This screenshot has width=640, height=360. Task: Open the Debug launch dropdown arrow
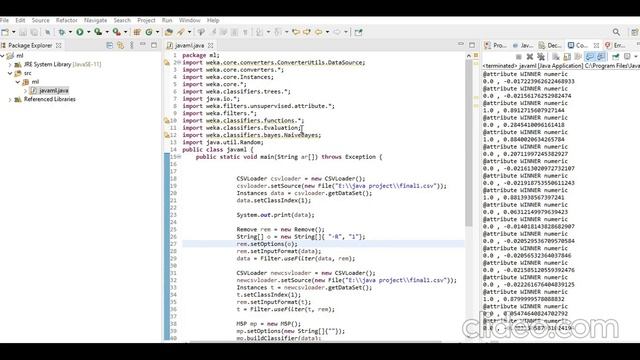[70, 32]
